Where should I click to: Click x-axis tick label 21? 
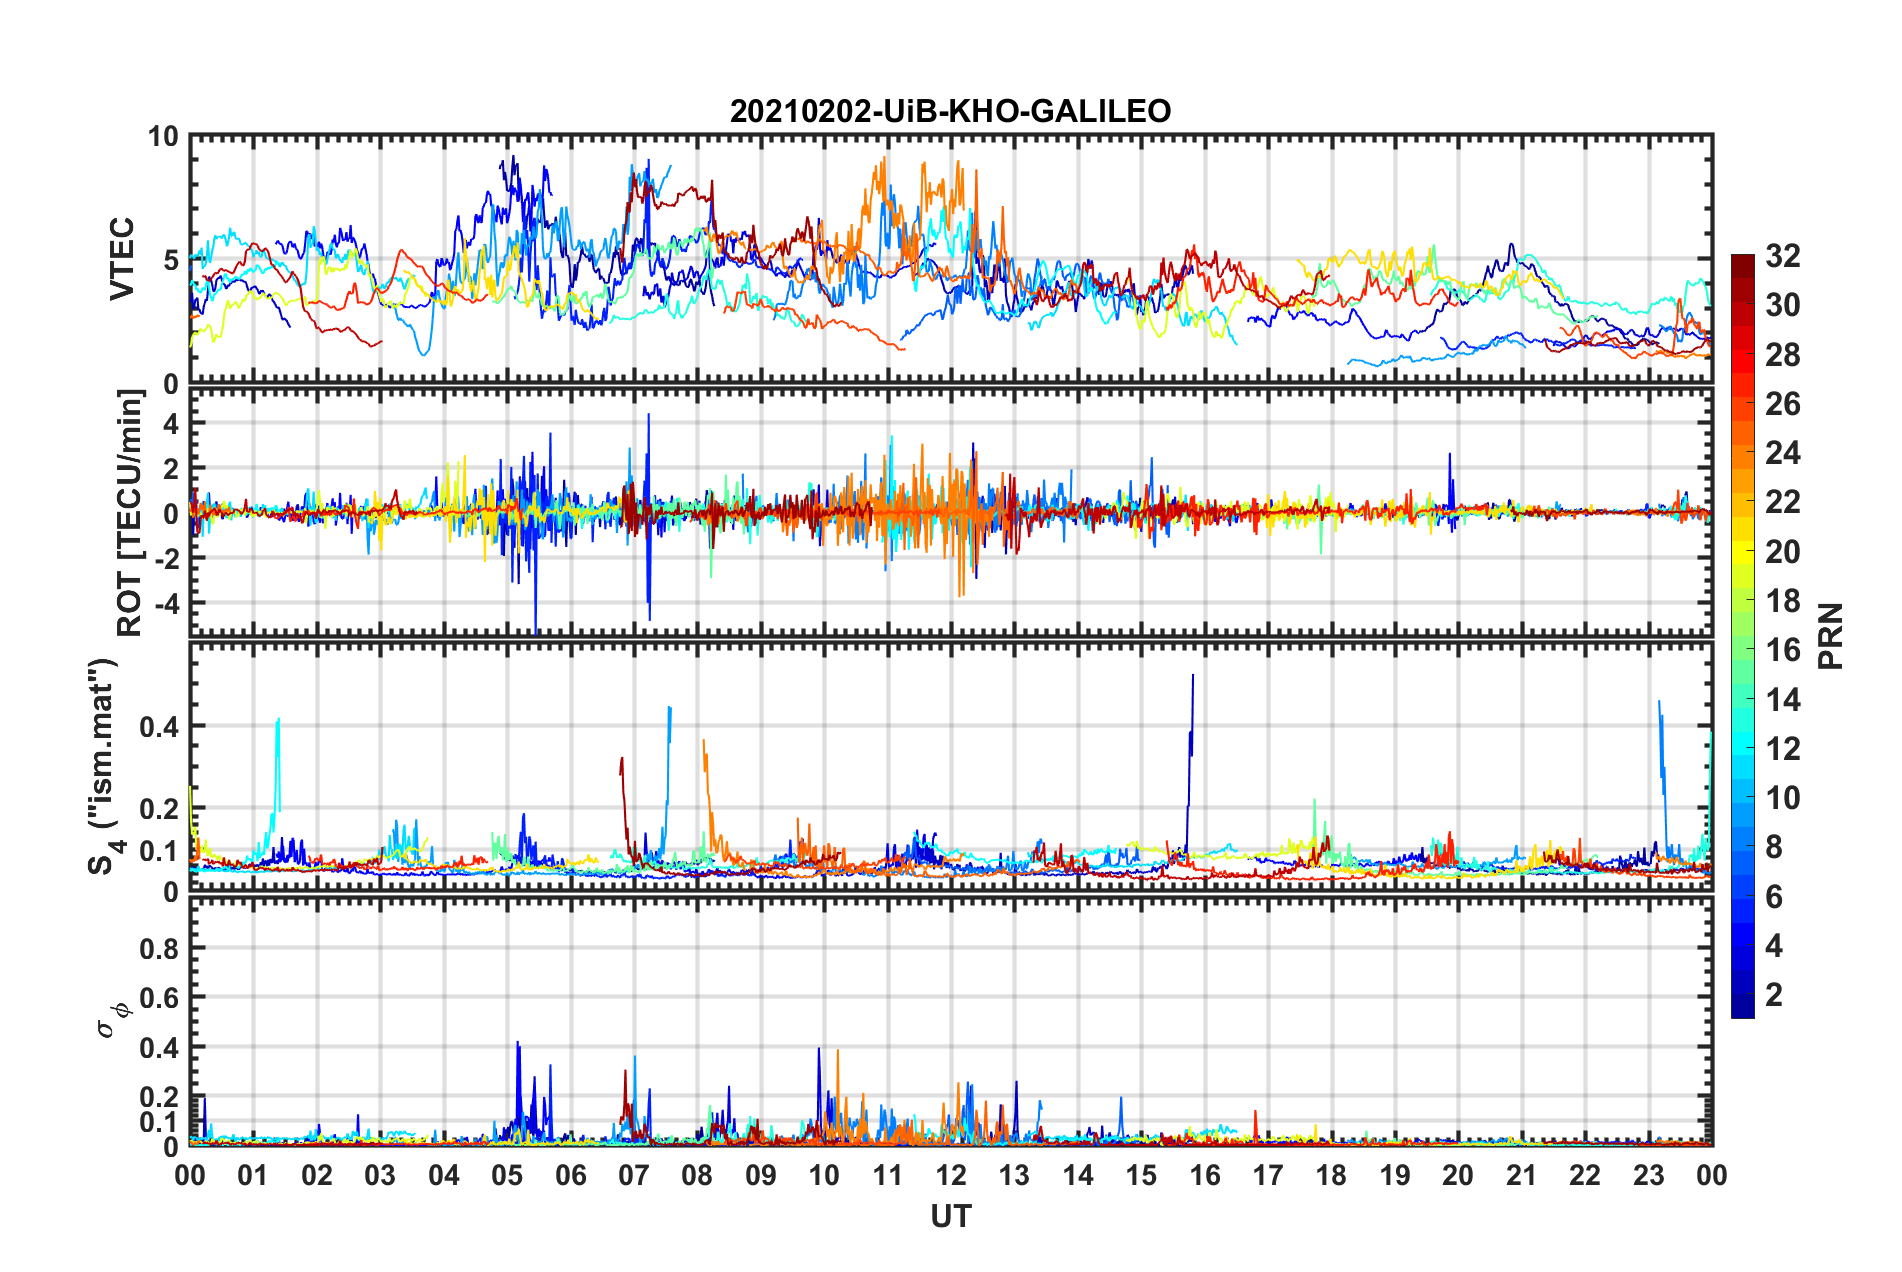pos(1522,1175)
